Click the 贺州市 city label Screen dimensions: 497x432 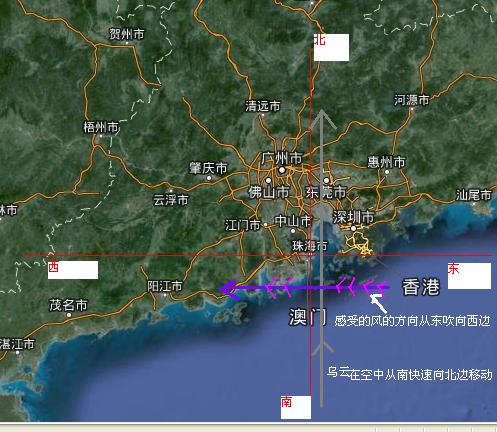(x=127, y=34)
